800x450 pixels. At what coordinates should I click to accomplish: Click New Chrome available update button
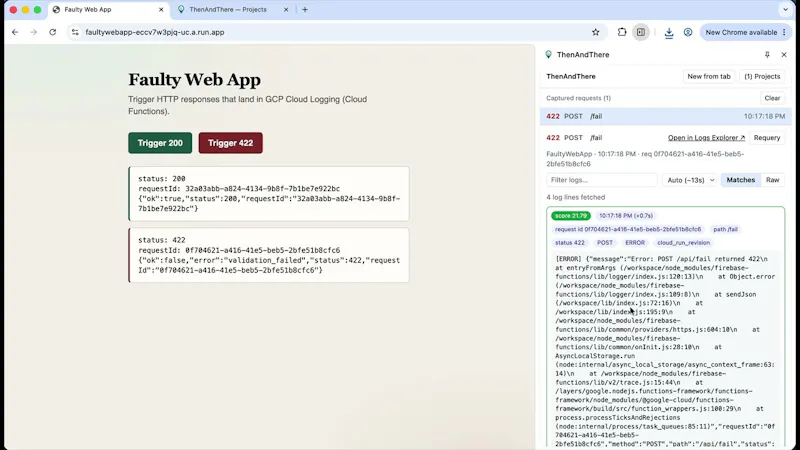click(x=745, y=32)
